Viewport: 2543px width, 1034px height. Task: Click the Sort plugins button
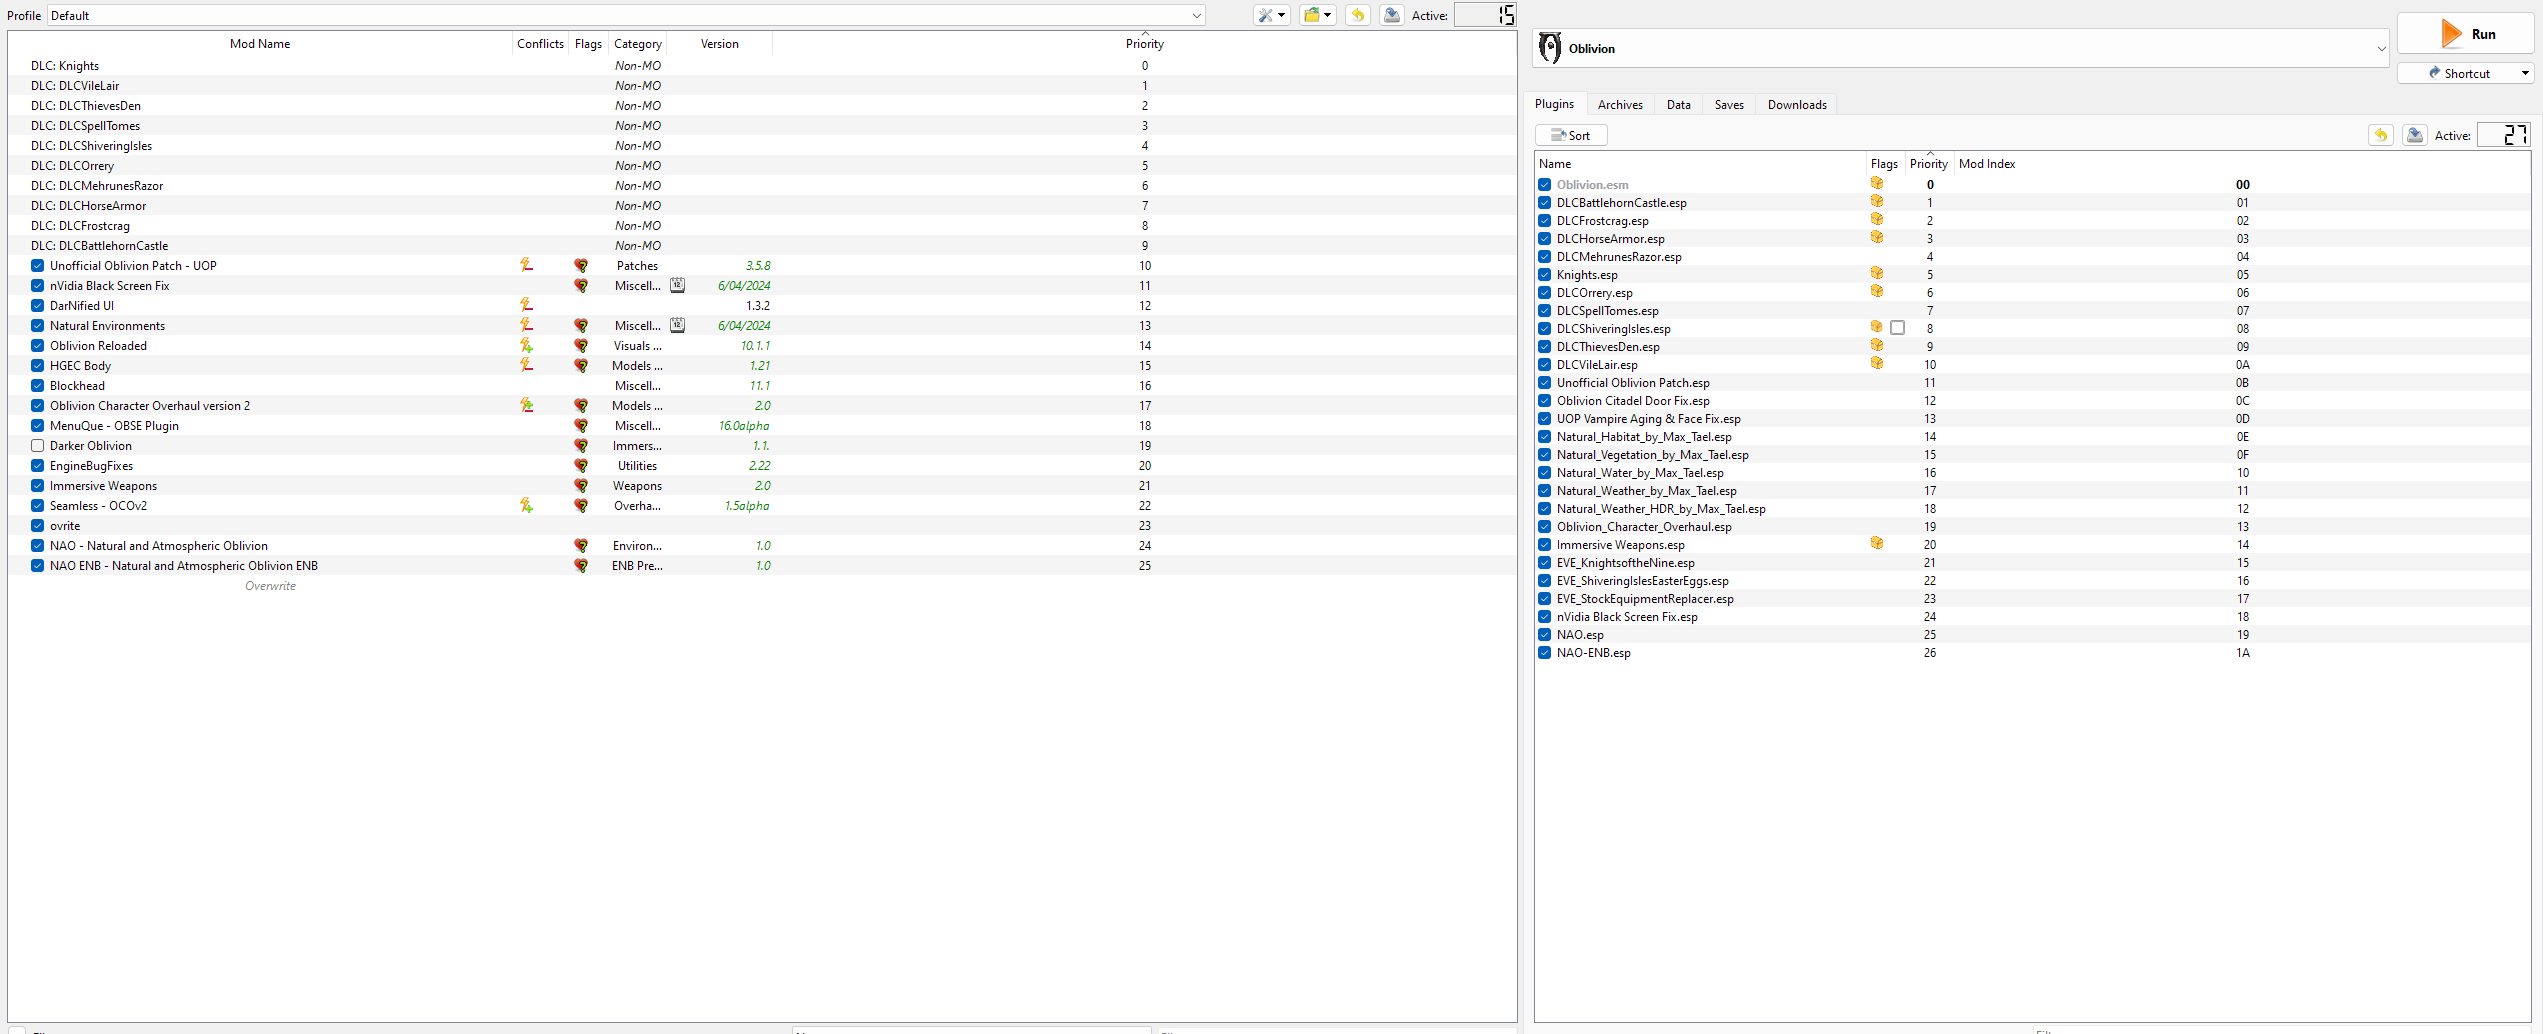pyautogui.click(x=1570, y=135)
